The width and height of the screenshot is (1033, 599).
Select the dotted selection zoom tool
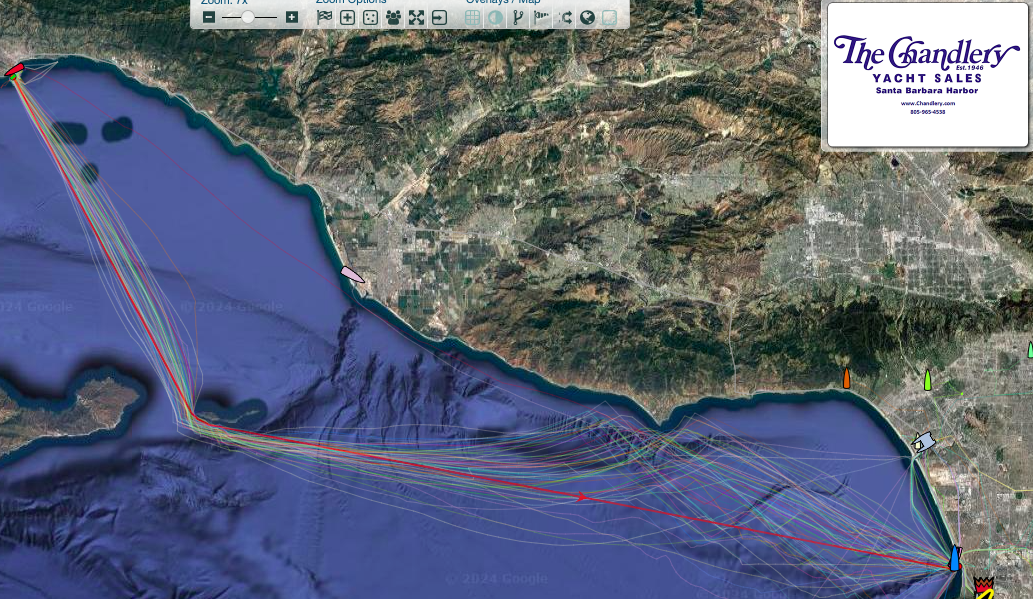click(370, 17)
